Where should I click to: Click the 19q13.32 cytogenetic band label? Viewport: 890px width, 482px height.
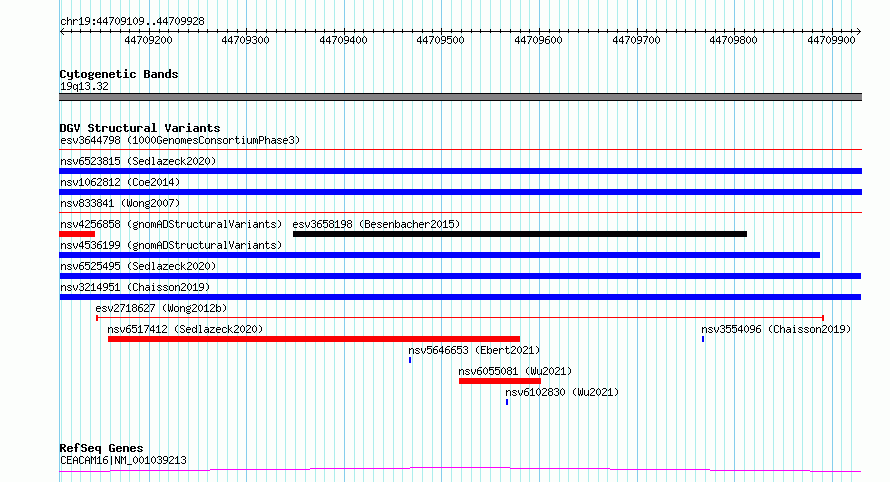84,86
